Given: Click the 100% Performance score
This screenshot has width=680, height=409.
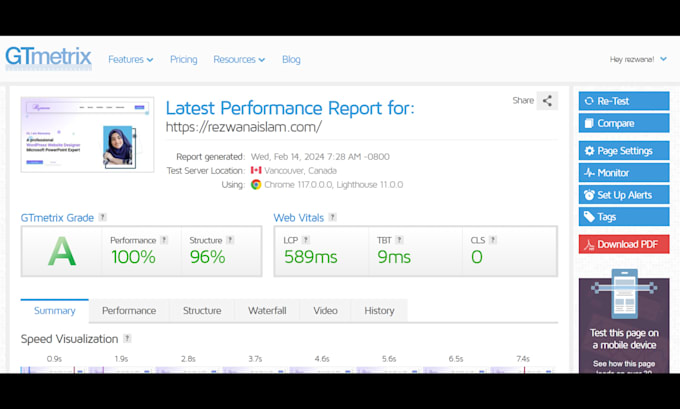Looking at the screenshot, I should pyautogui.click(x=133, y=257).
